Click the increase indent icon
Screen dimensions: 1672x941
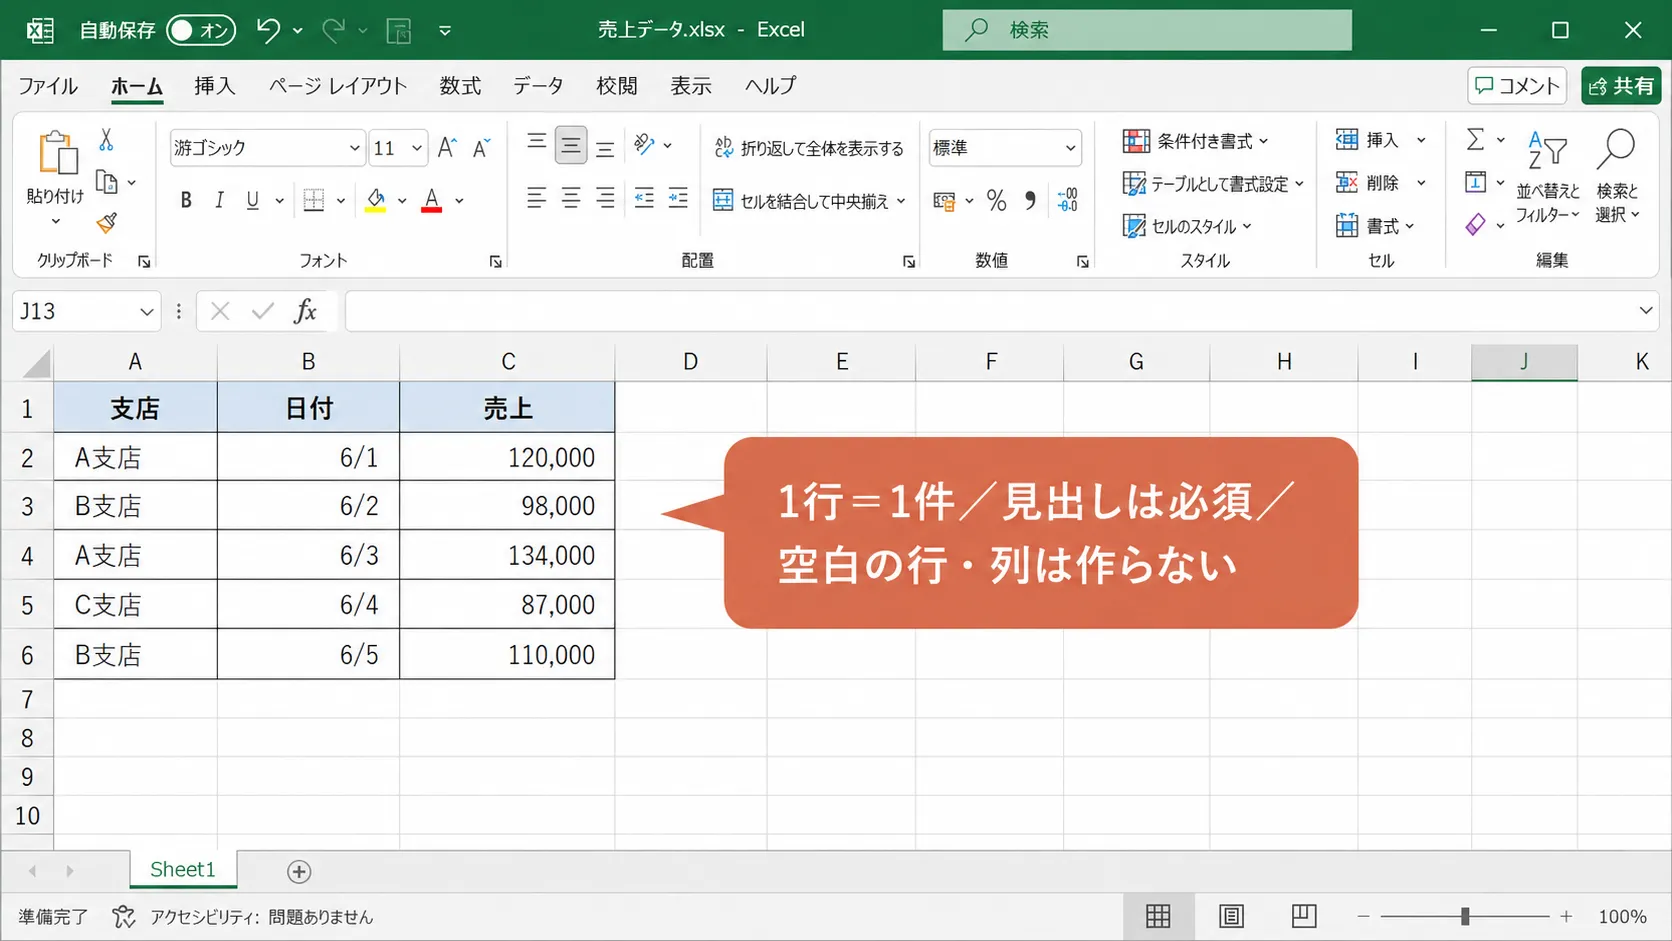tap(678, 198)
